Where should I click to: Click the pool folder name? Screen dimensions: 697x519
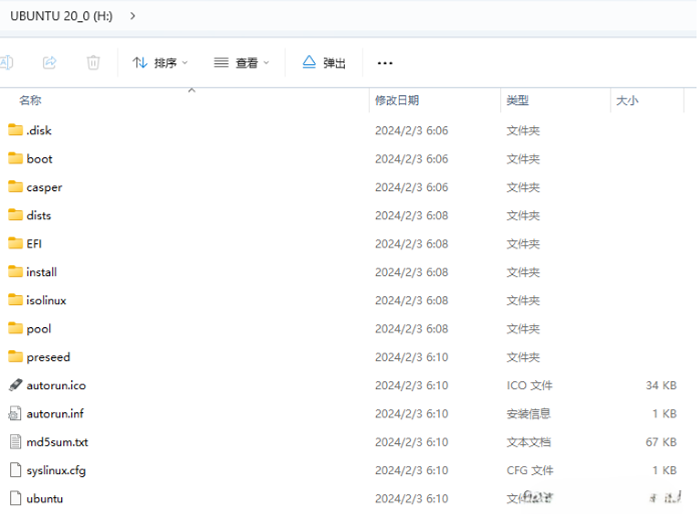click(39, 329)
